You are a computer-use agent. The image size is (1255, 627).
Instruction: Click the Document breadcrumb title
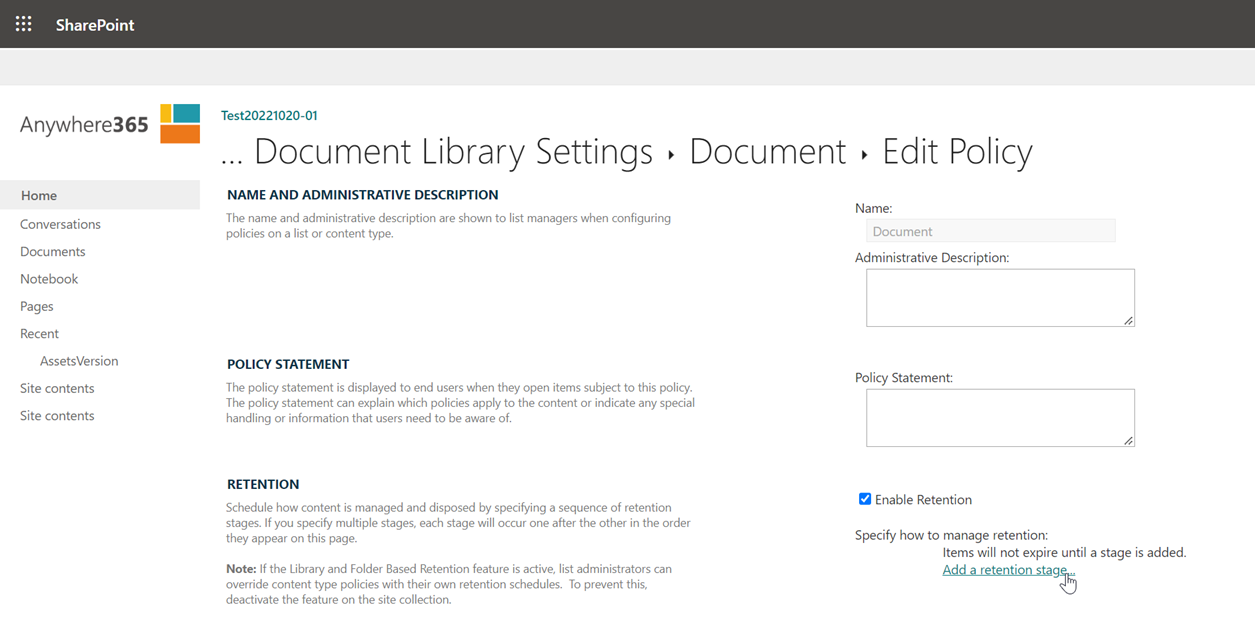click(x=767, y=152)
